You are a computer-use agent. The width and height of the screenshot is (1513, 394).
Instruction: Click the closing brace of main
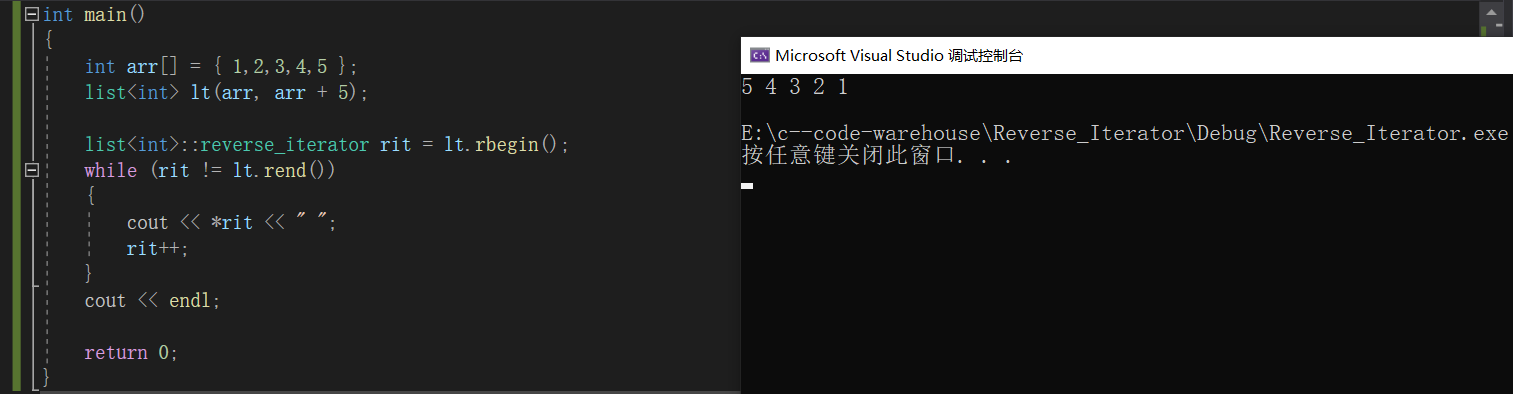[x=46, y=379]
